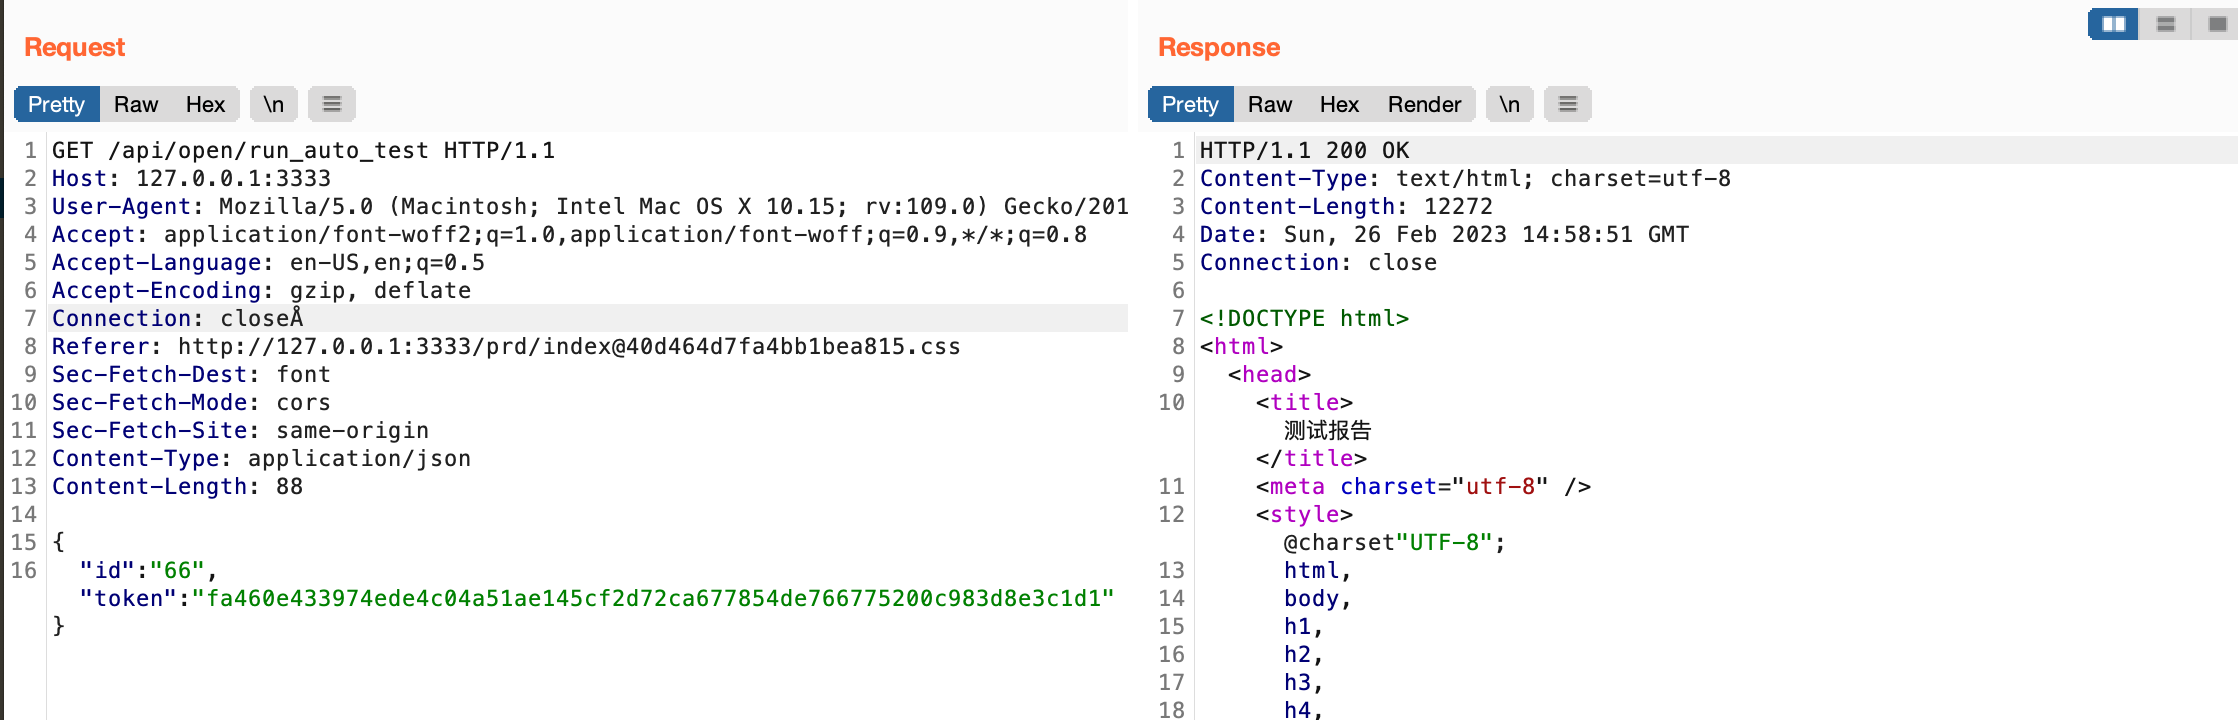The width and height of the screenshot is (2238, 720).
Task: Click the opening <head> tag line
Action: coord(1269,374)
